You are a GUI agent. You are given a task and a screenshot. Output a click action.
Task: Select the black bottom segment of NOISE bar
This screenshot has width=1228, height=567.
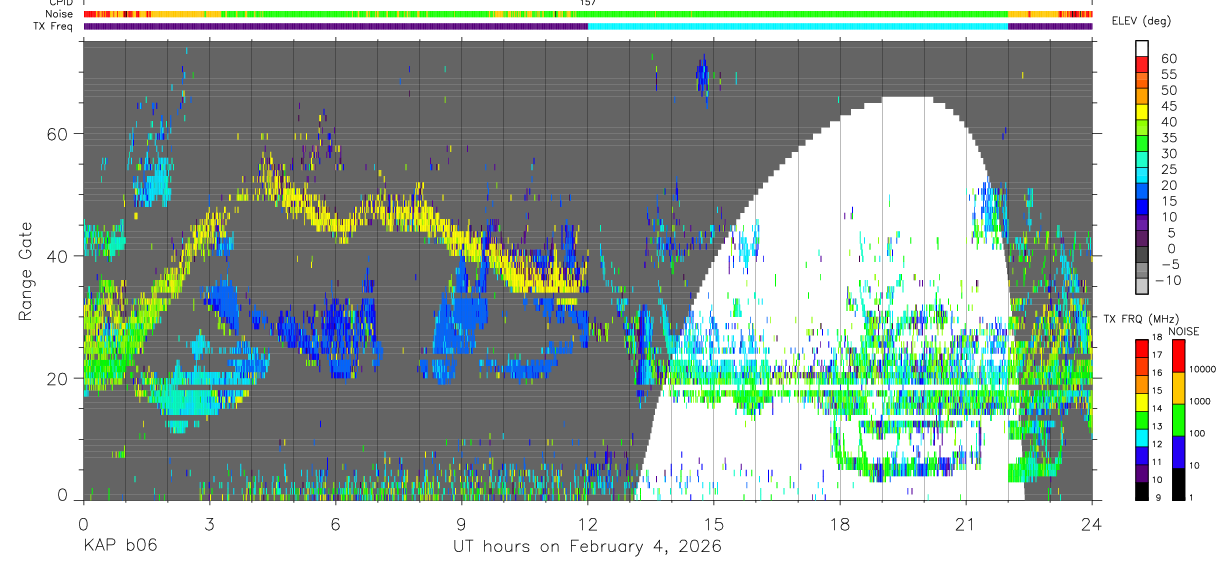tap(1179, 483)
